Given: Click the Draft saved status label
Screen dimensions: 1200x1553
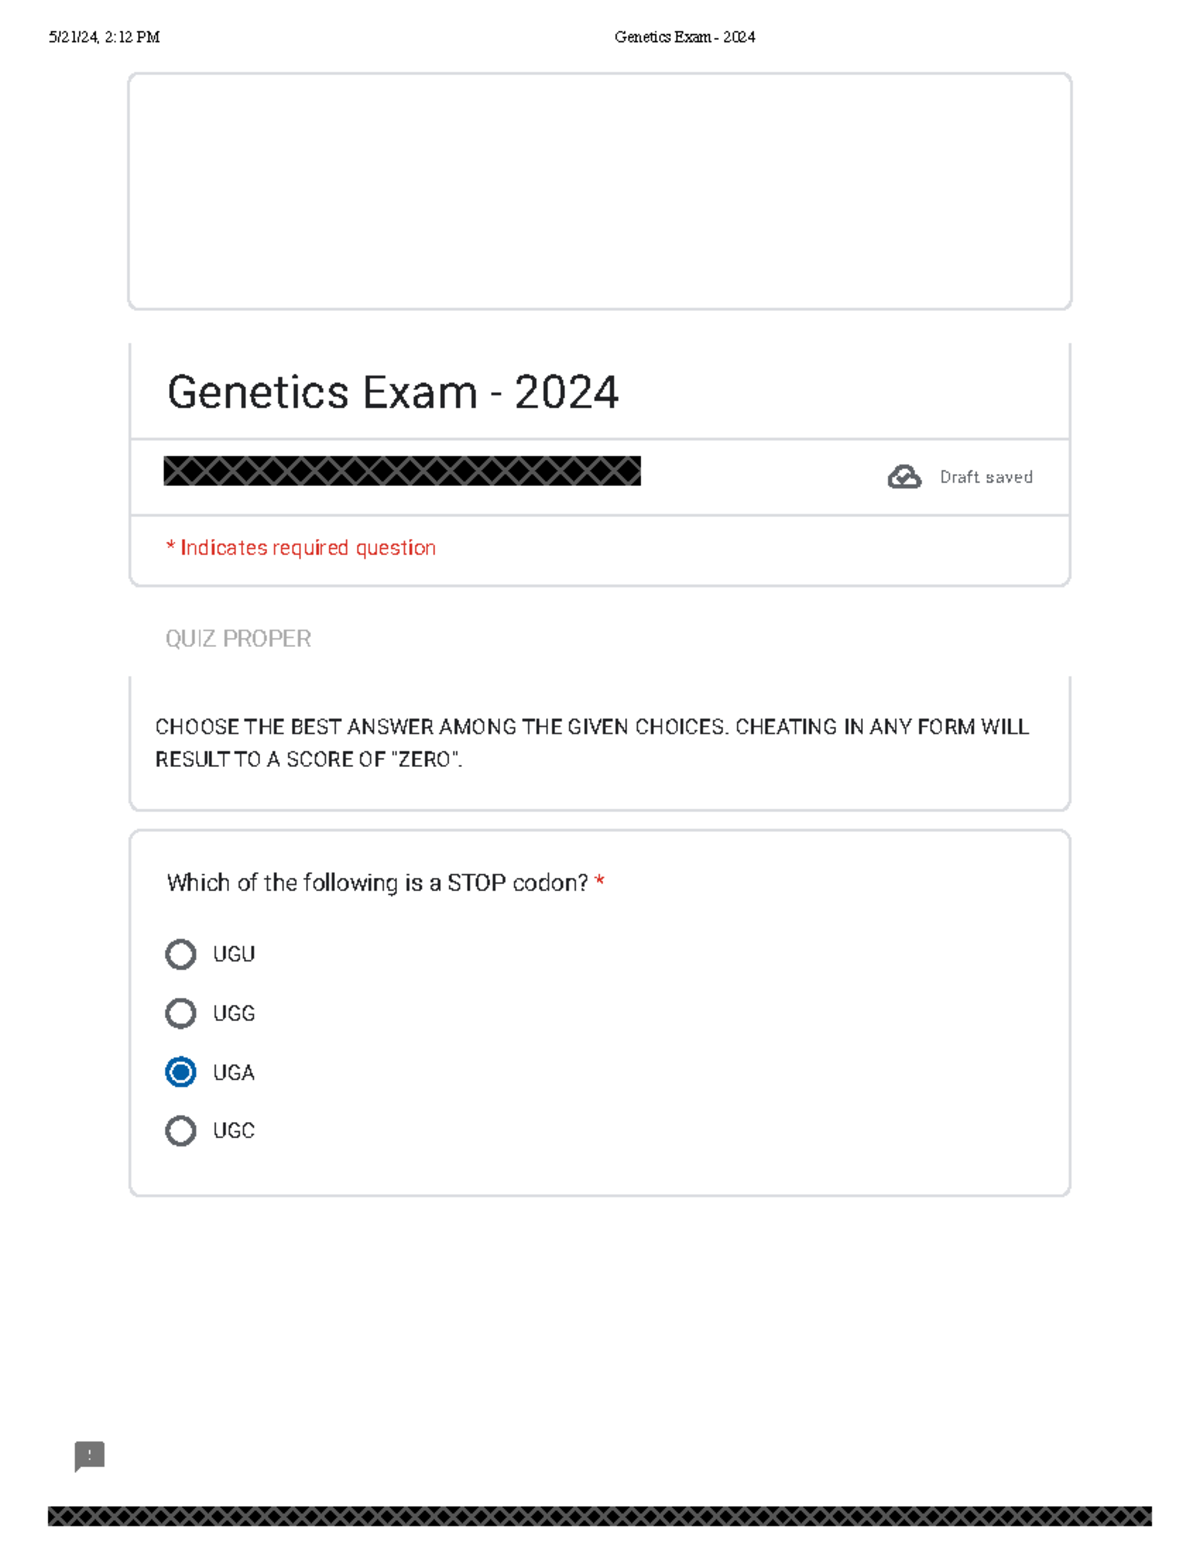Looking at the screenshot, I should point(985,477).
